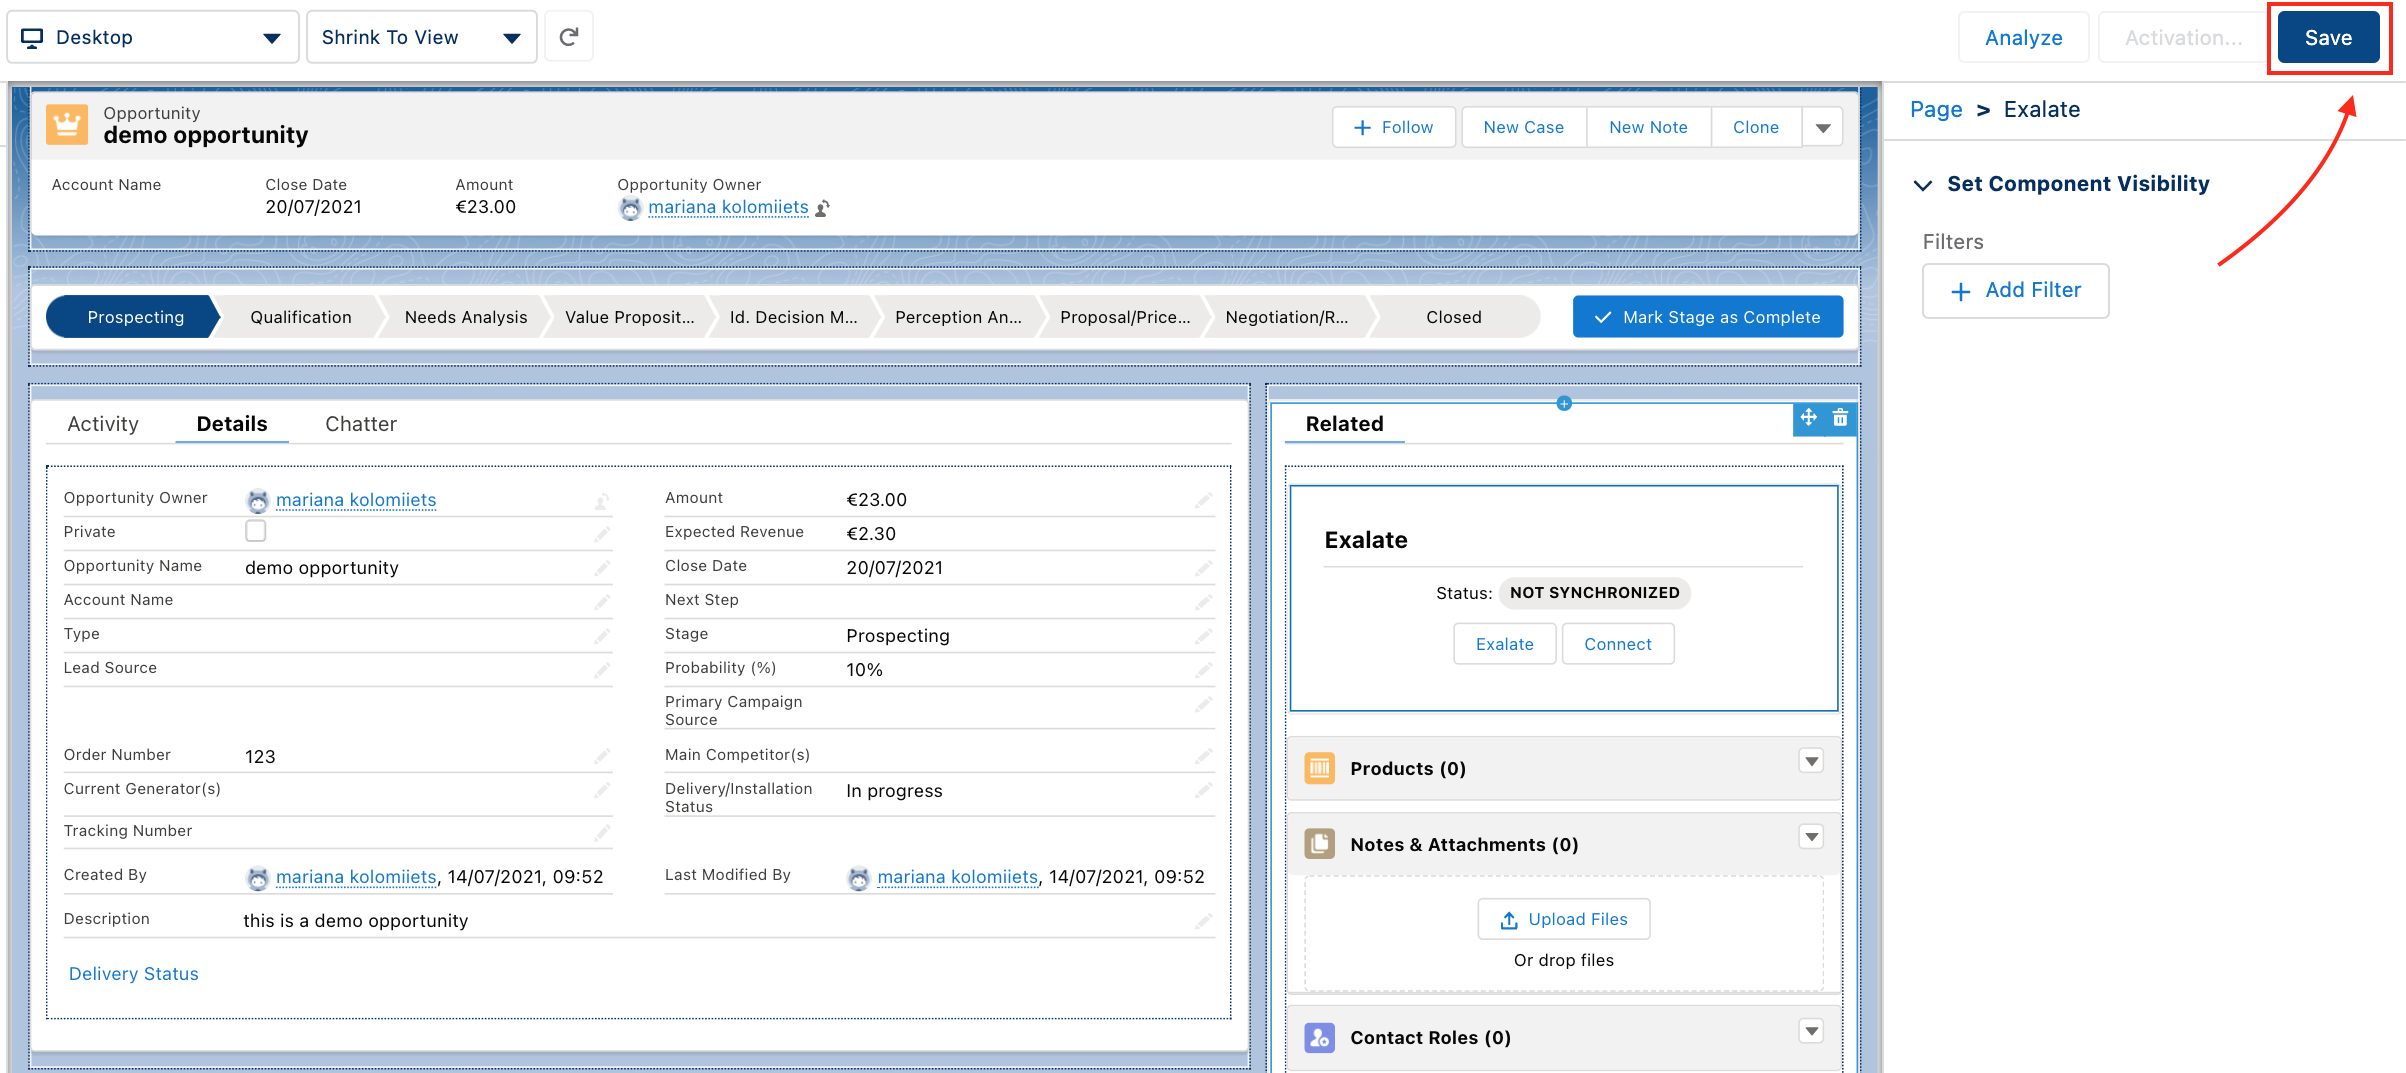Click the New Note button
This screenshot has height=1073, width=2406.
[x=1649, y=127]
